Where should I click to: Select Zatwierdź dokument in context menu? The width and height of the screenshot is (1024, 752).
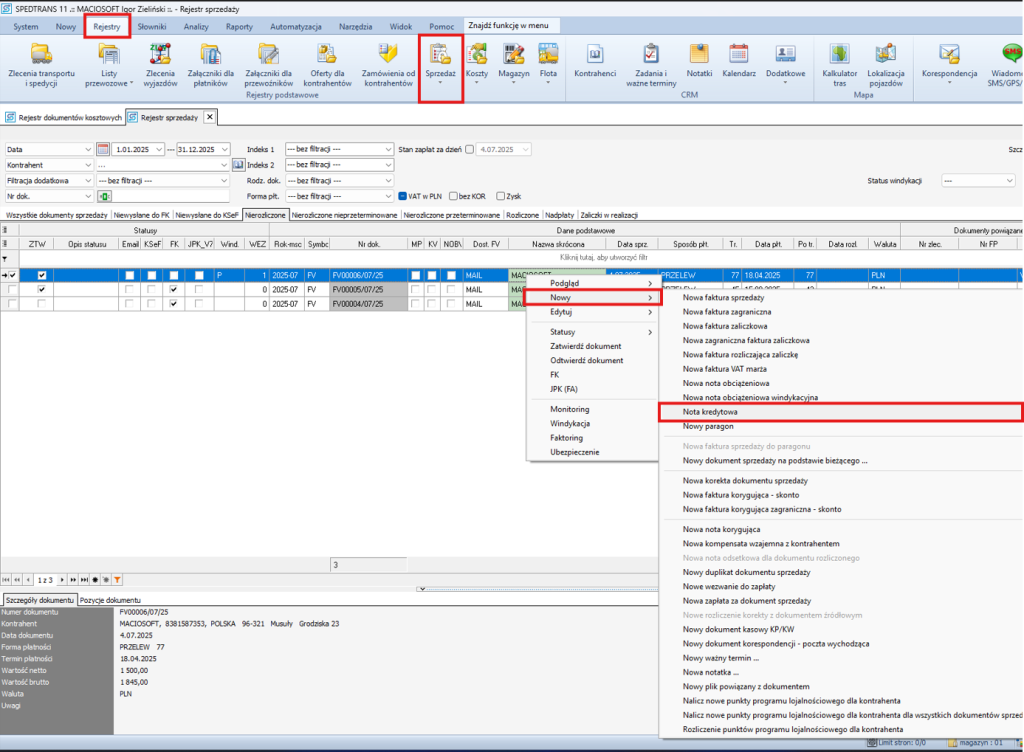point(586,346)
